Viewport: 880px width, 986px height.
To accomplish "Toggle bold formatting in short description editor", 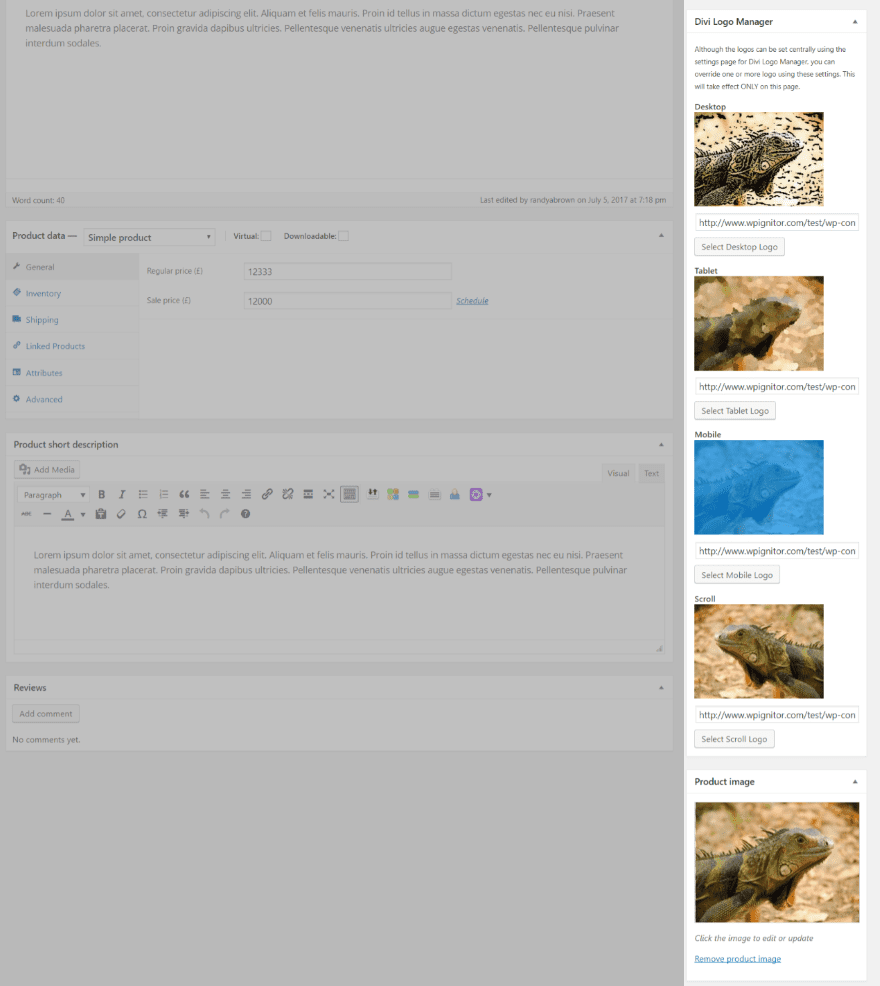I will 102,494.
